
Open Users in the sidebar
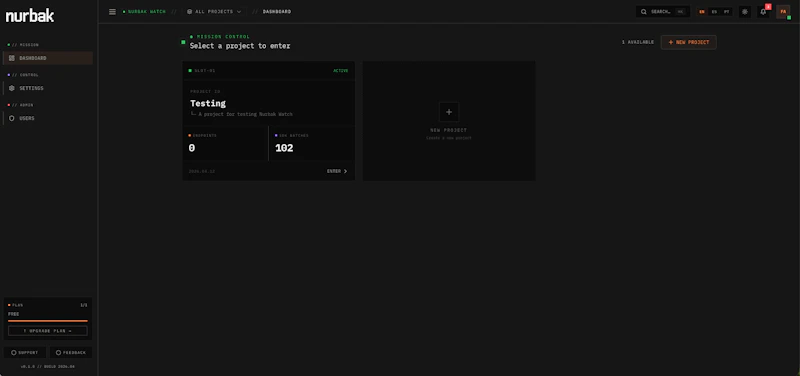point(48,118)
